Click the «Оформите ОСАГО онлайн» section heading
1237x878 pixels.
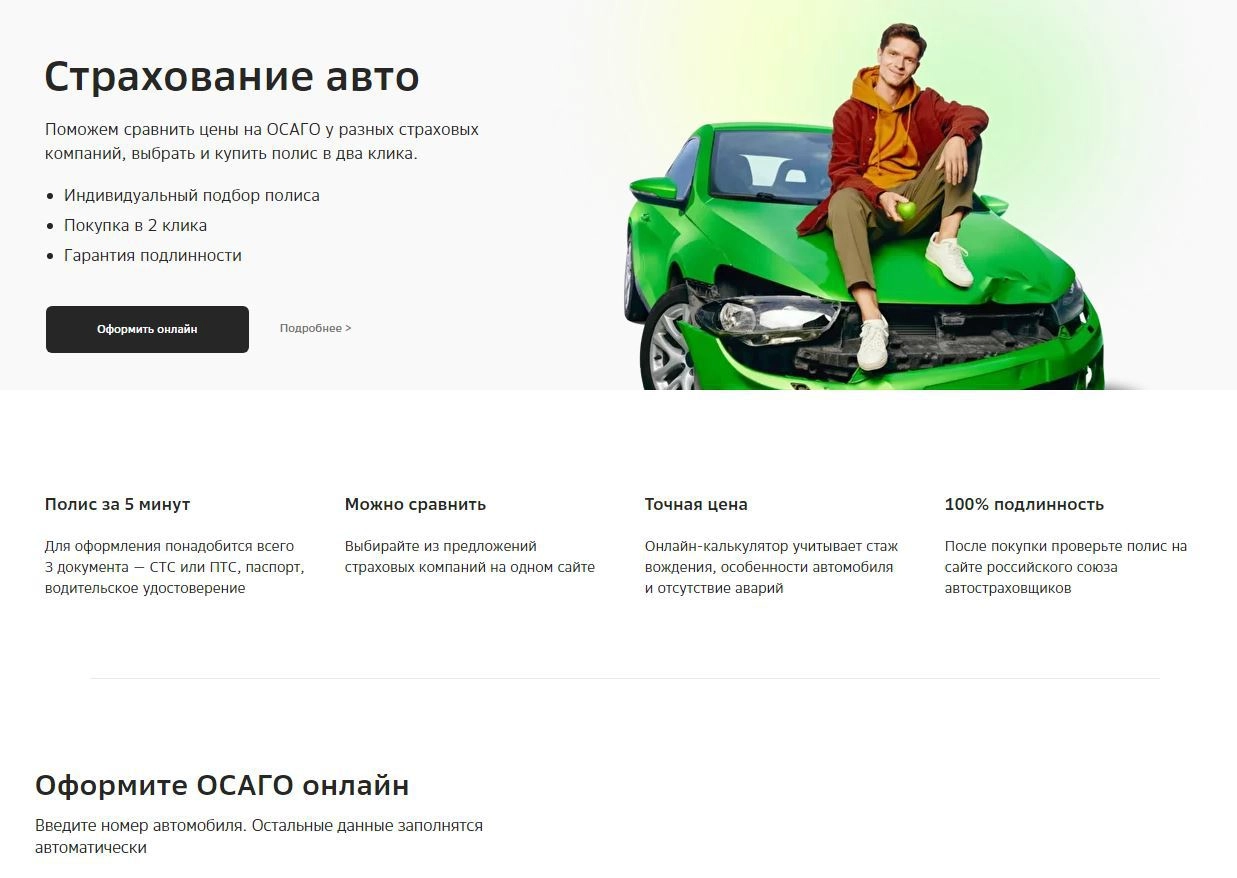pos(222,785)
